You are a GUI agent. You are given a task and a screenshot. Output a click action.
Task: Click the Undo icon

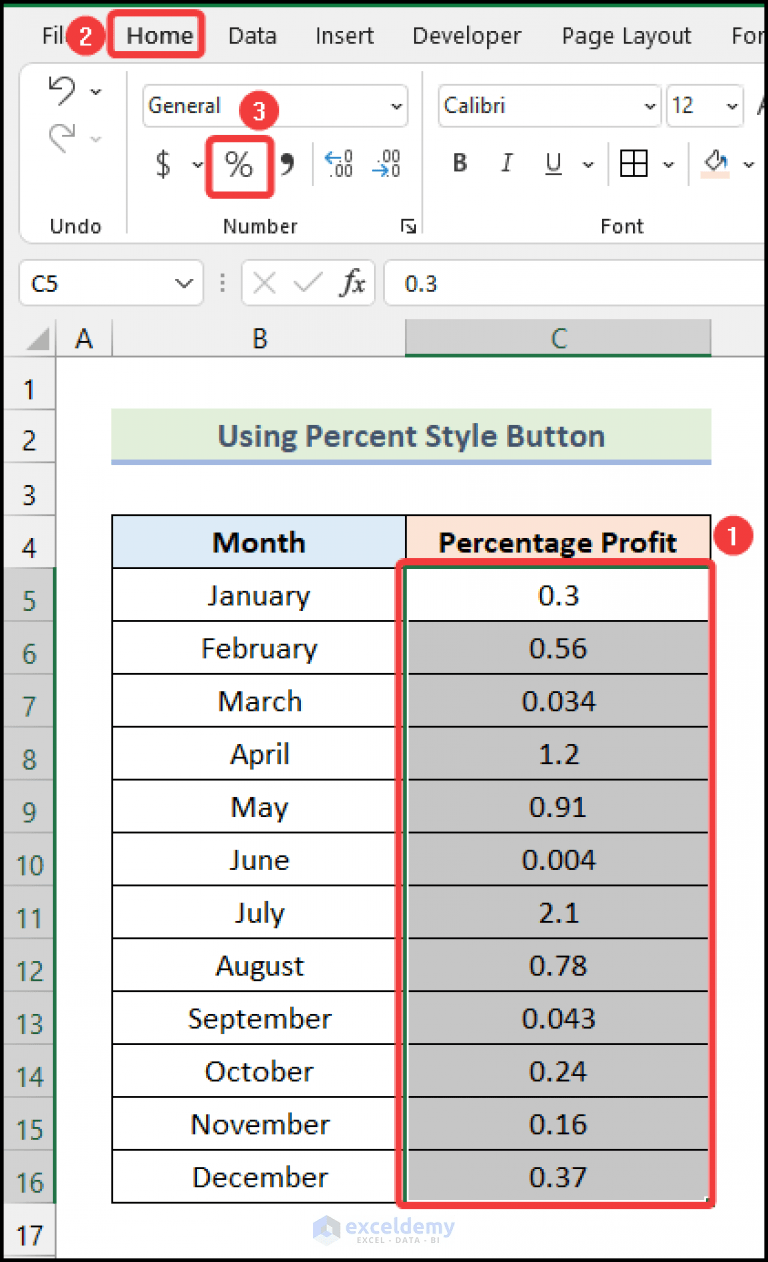point(62,90)
